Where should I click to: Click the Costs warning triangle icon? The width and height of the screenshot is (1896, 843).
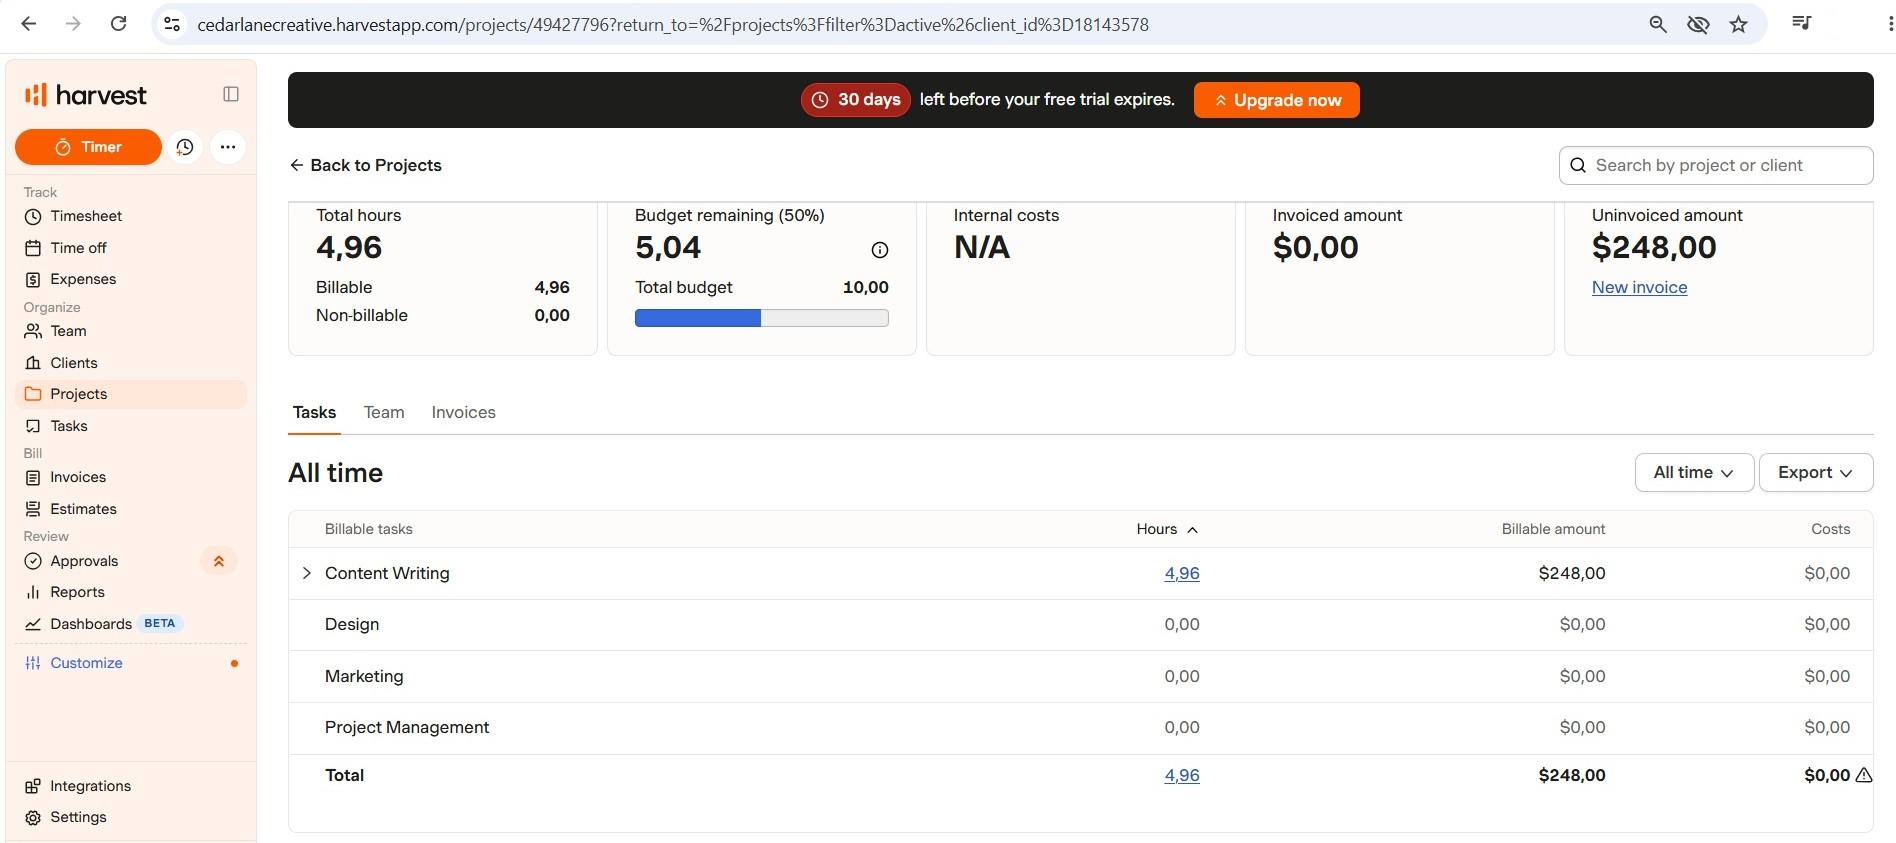(1864, 775)
